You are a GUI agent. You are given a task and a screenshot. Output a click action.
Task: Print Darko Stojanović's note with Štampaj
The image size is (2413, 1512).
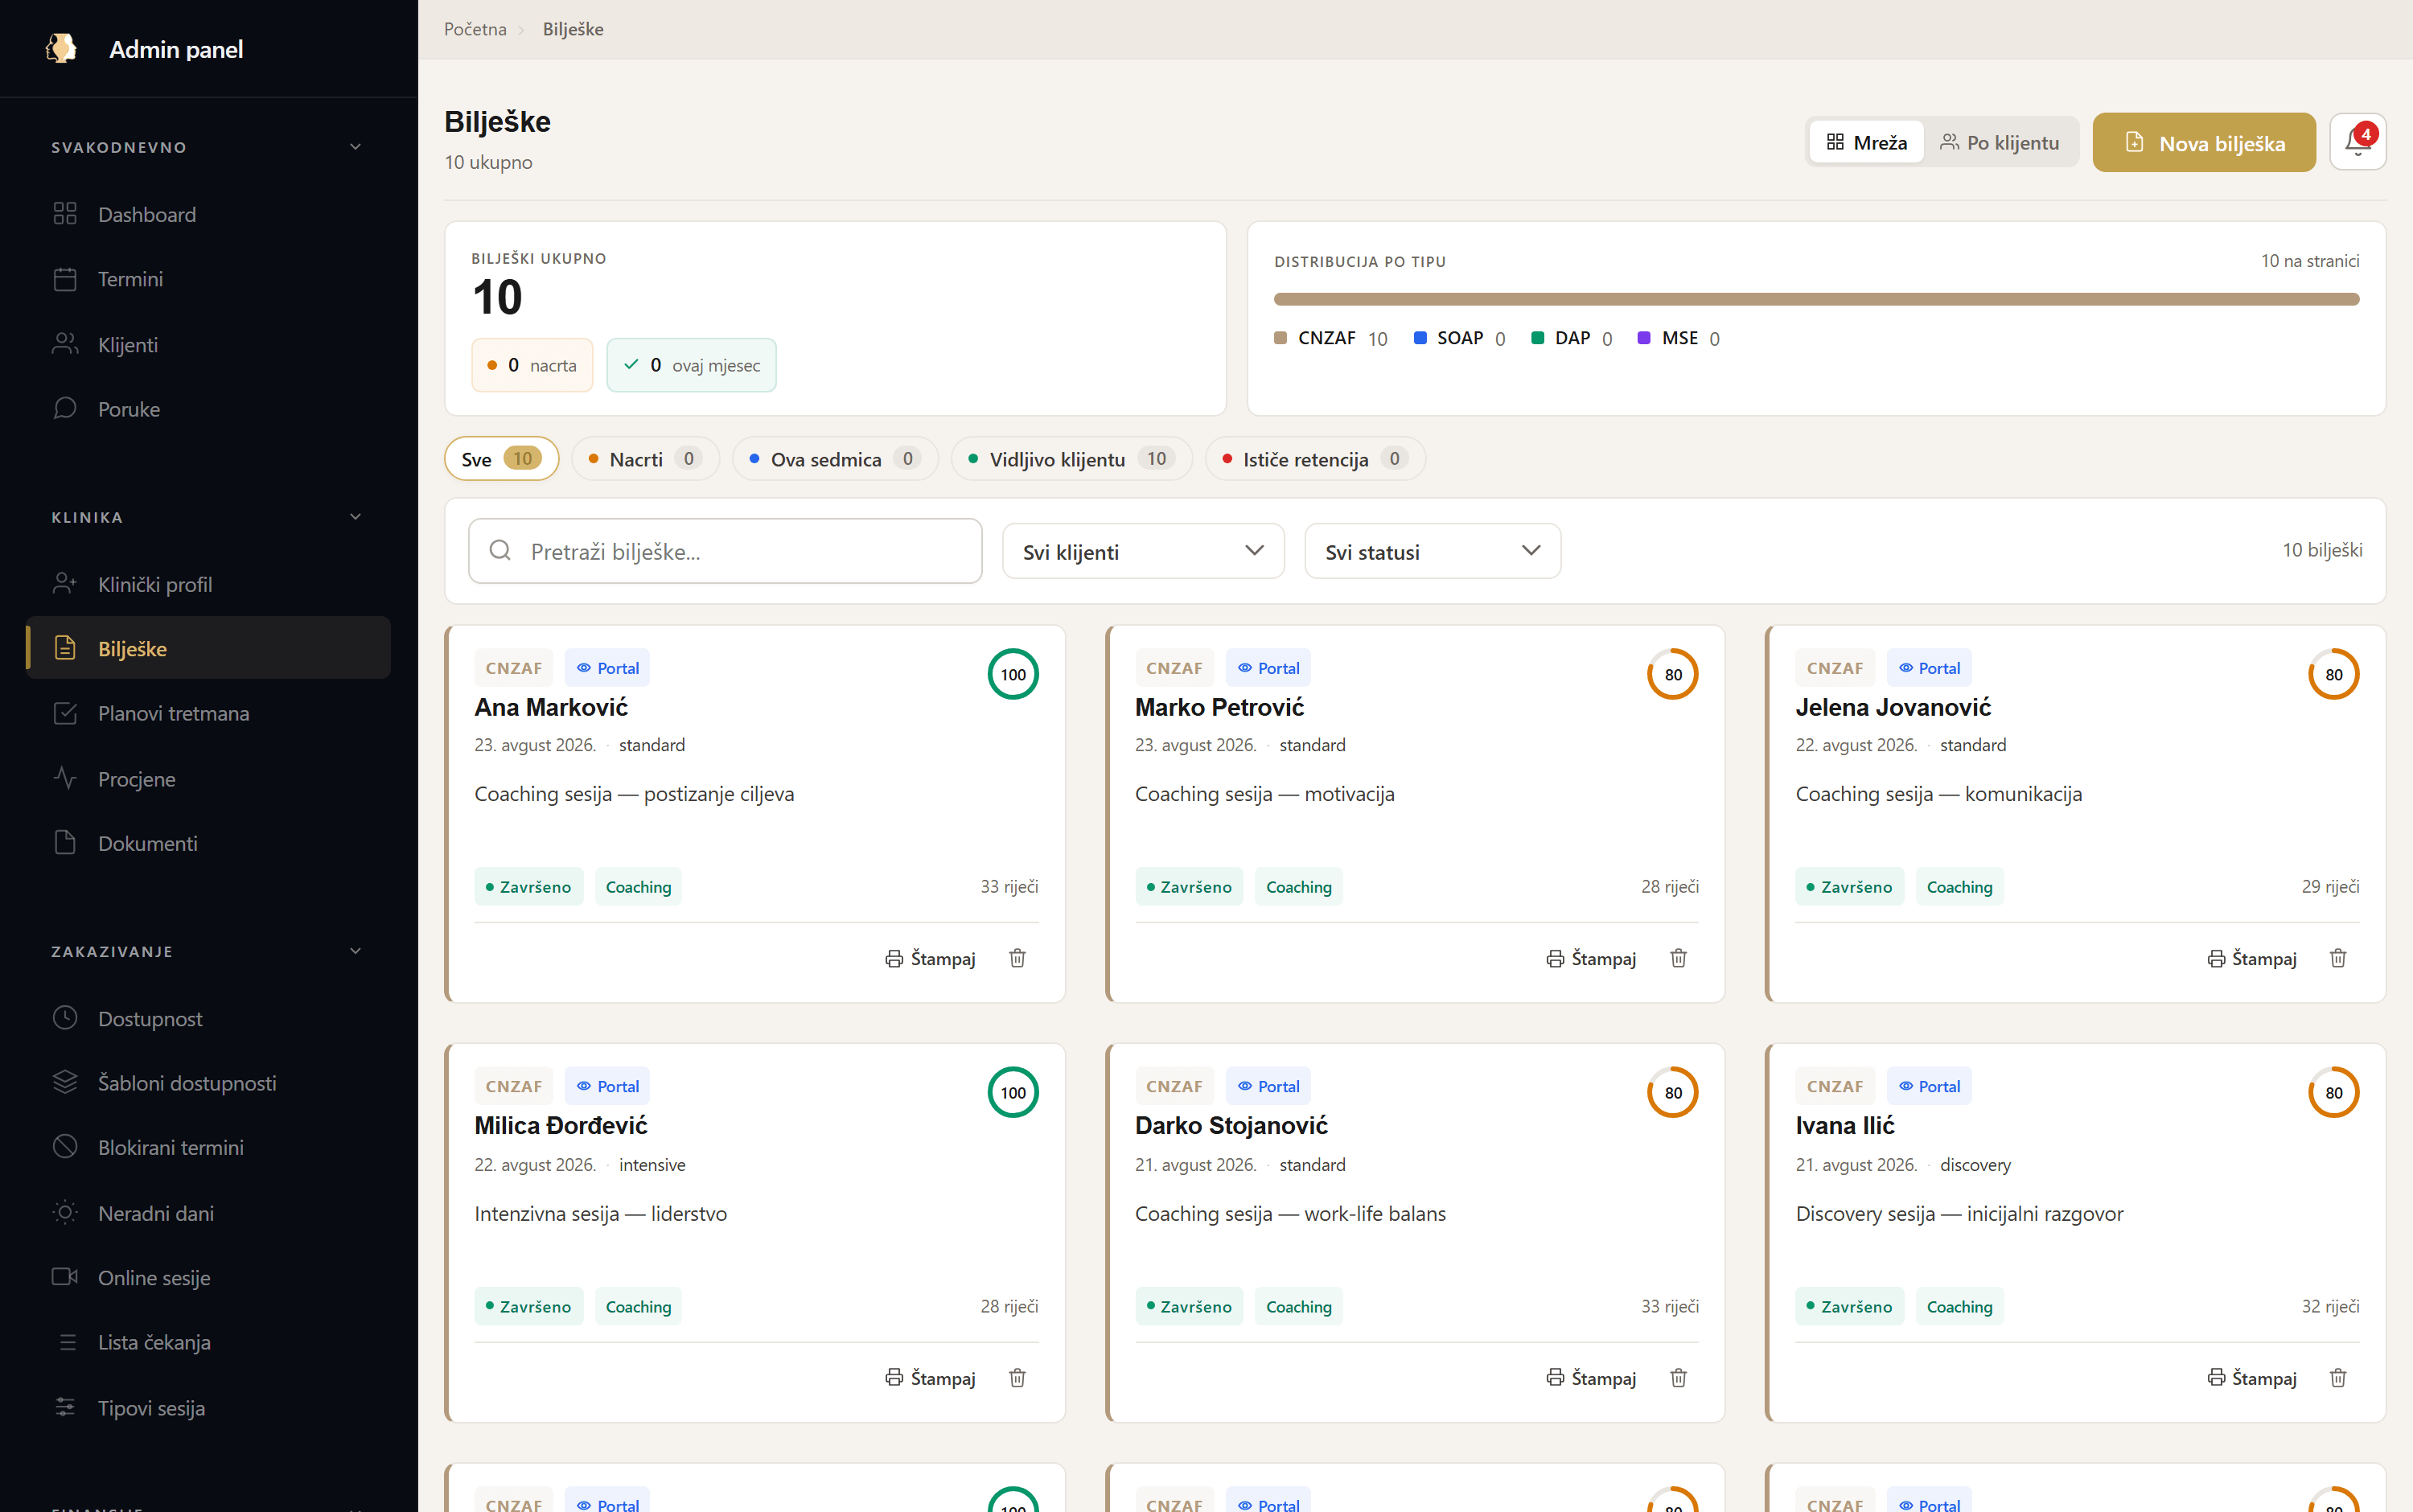coord(1591,1378)
